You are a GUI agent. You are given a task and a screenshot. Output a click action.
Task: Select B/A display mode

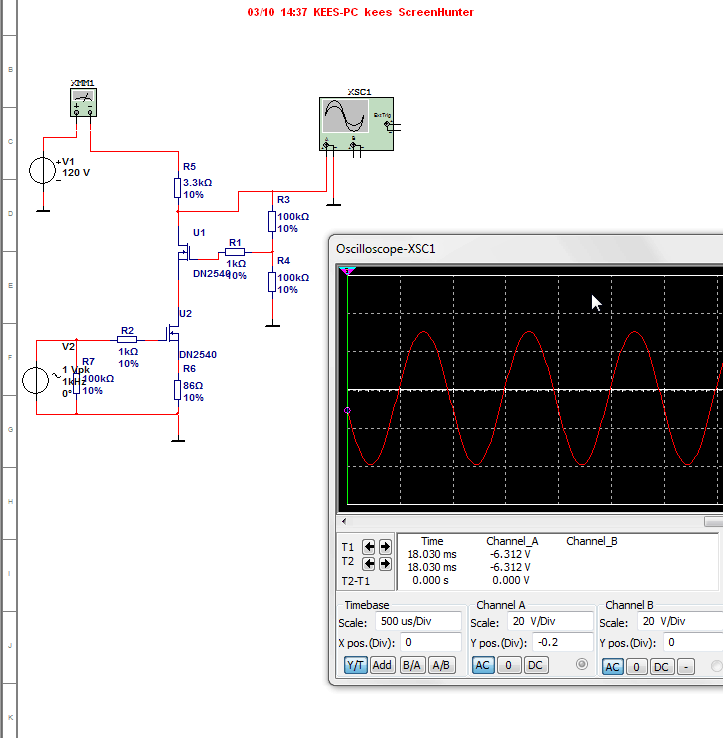coord(412,665)
